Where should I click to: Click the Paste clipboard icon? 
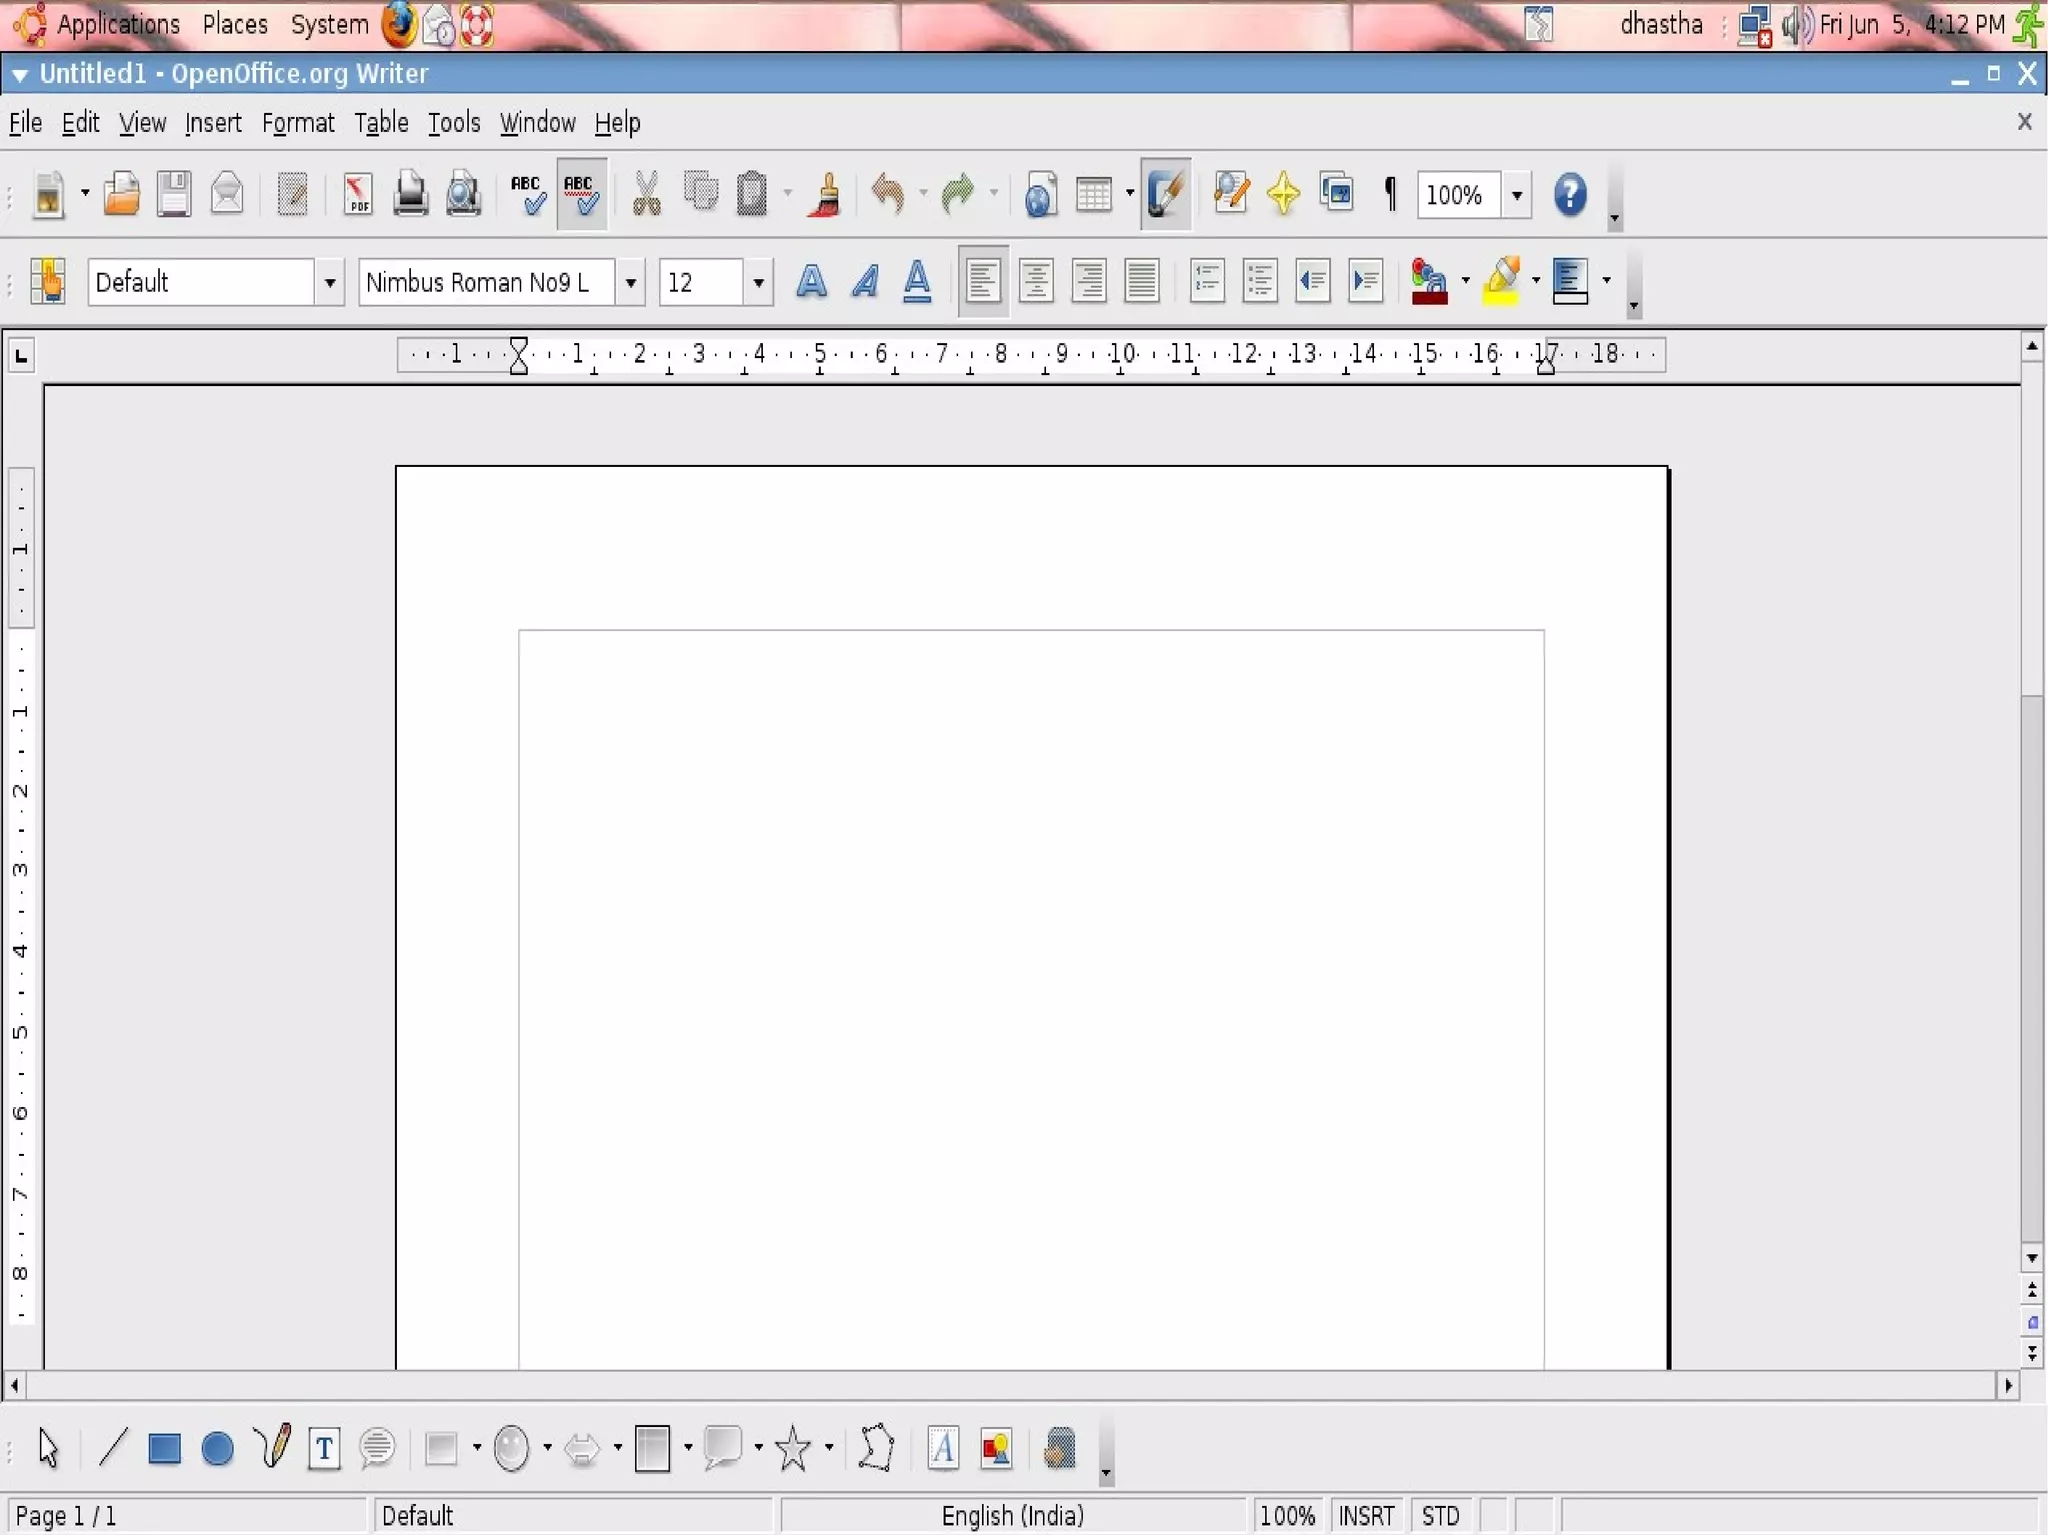point(752,194)
